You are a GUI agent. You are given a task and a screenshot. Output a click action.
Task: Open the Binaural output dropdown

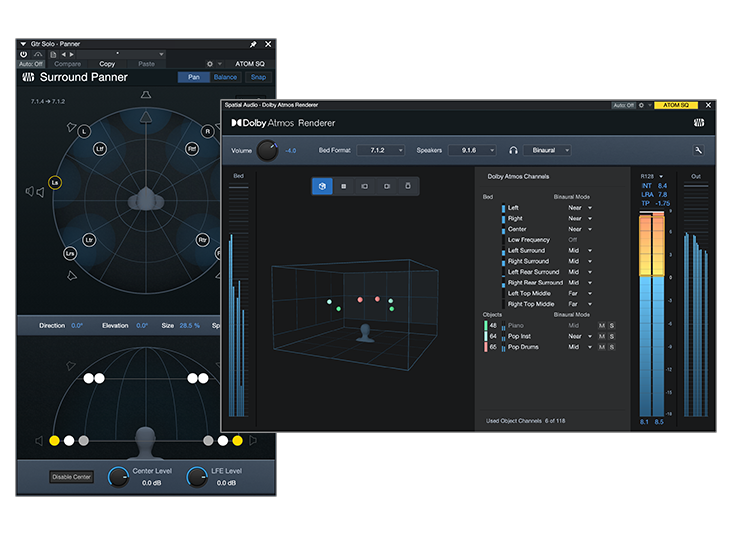coord(547,150)
